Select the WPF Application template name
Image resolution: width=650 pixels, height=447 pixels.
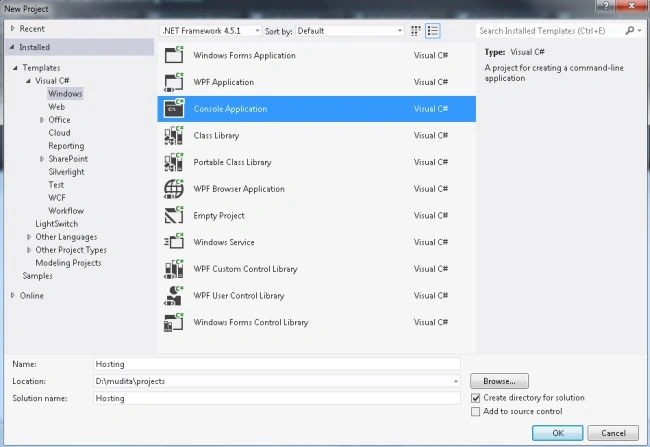pyautogui.click(x=223, y=82)
